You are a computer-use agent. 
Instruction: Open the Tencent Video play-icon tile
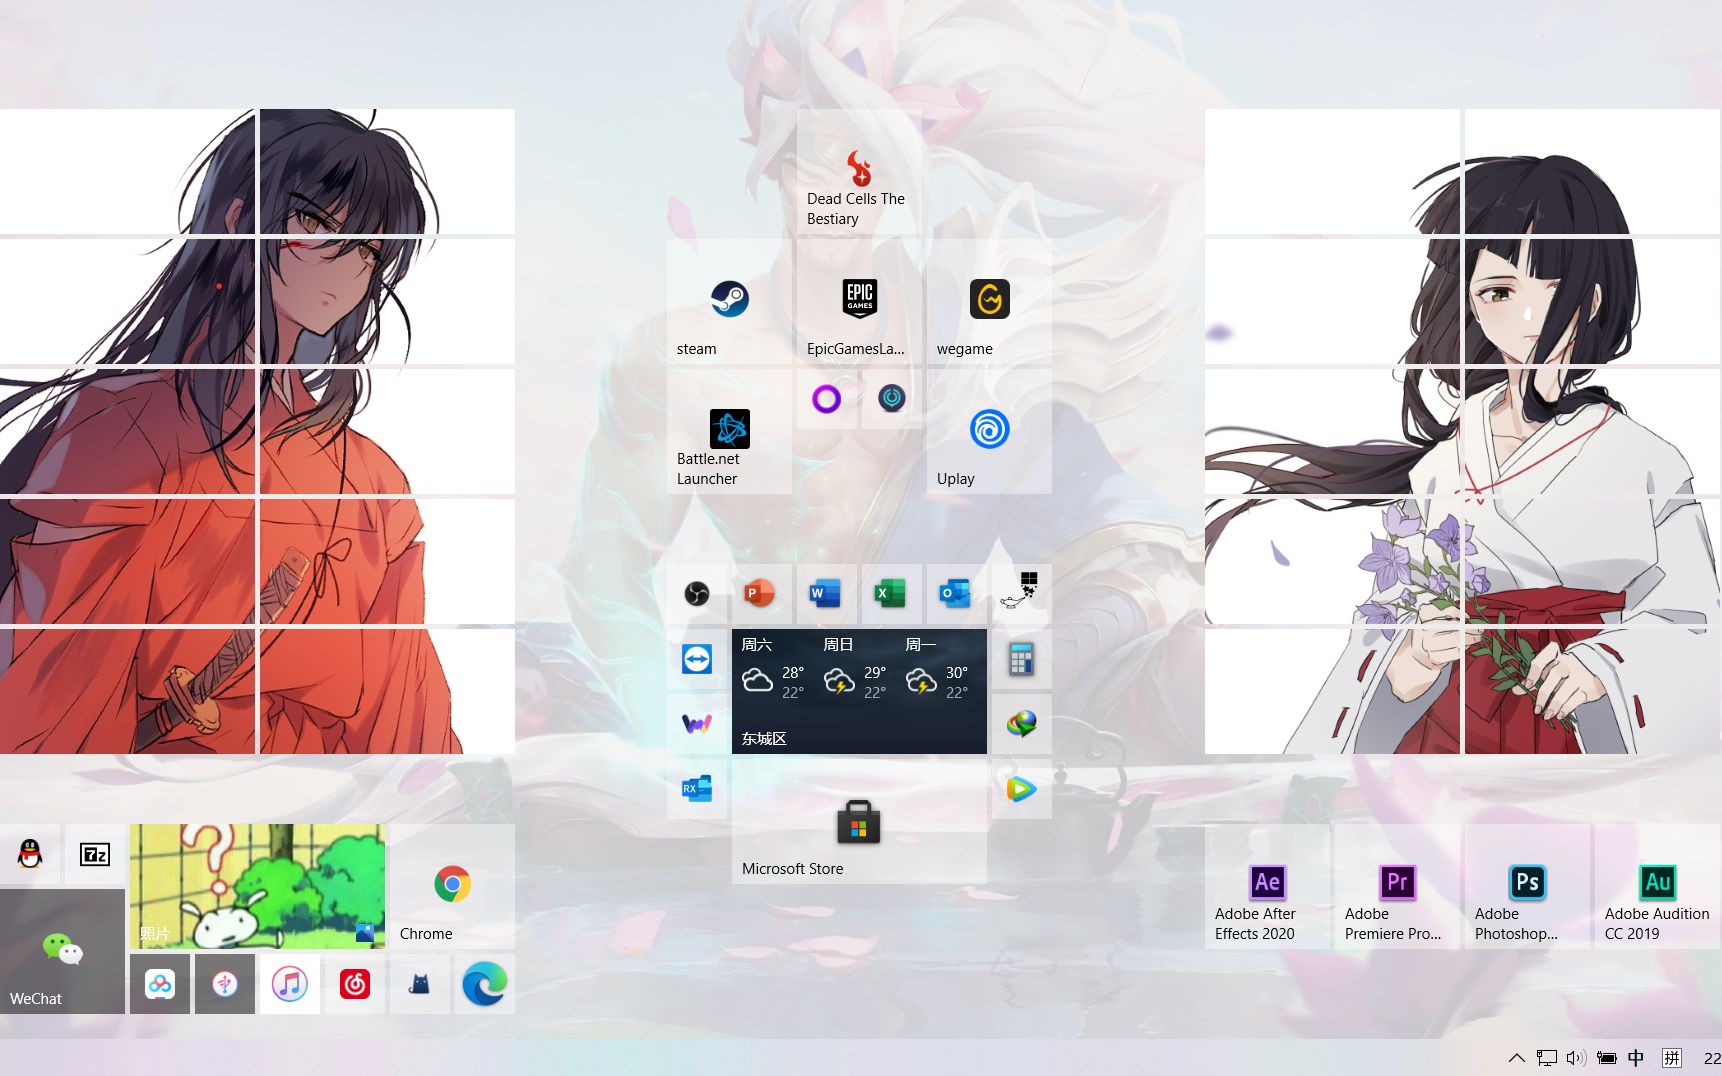1022,789
